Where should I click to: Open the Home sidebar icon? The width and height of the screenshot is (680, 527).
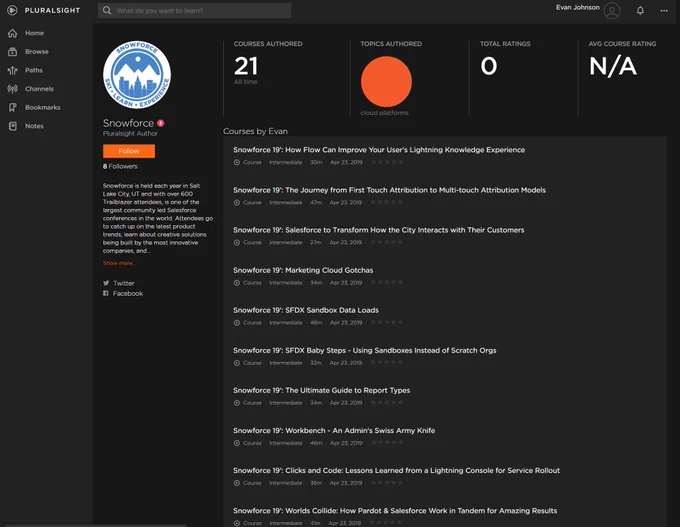click(x=13, y=33)
